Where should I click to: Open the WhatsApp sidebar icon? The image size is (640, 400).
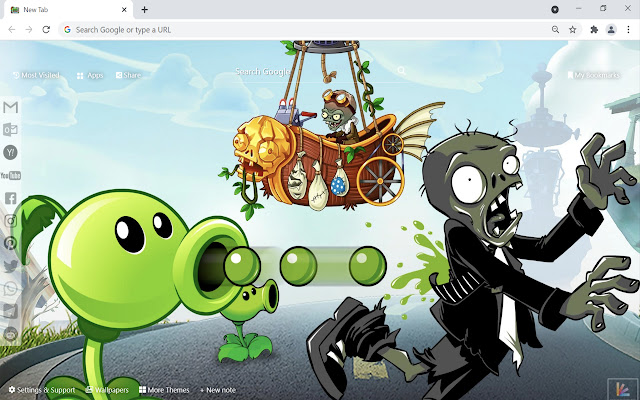click(11, 289)
